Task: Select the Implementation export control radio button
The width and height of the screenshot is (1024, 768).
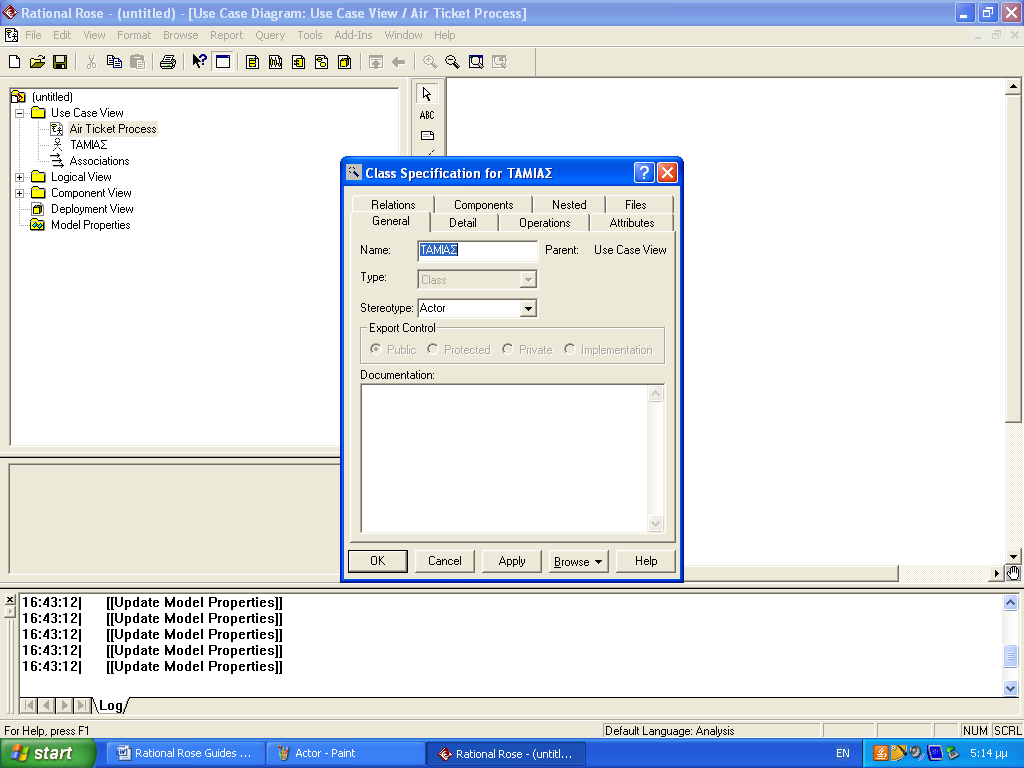Action: tap(569, 349)
